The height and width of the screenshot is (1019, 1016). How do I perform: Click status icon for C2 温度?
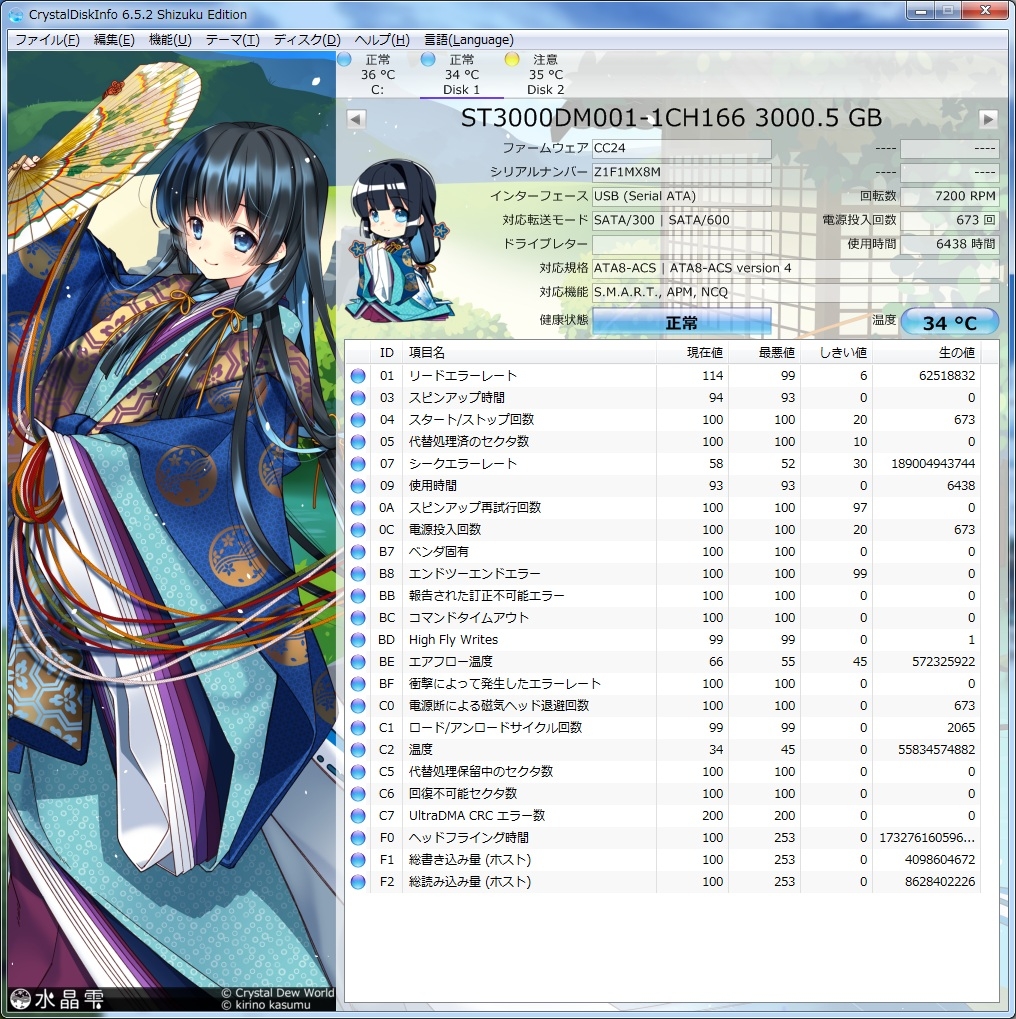[358, 750]
